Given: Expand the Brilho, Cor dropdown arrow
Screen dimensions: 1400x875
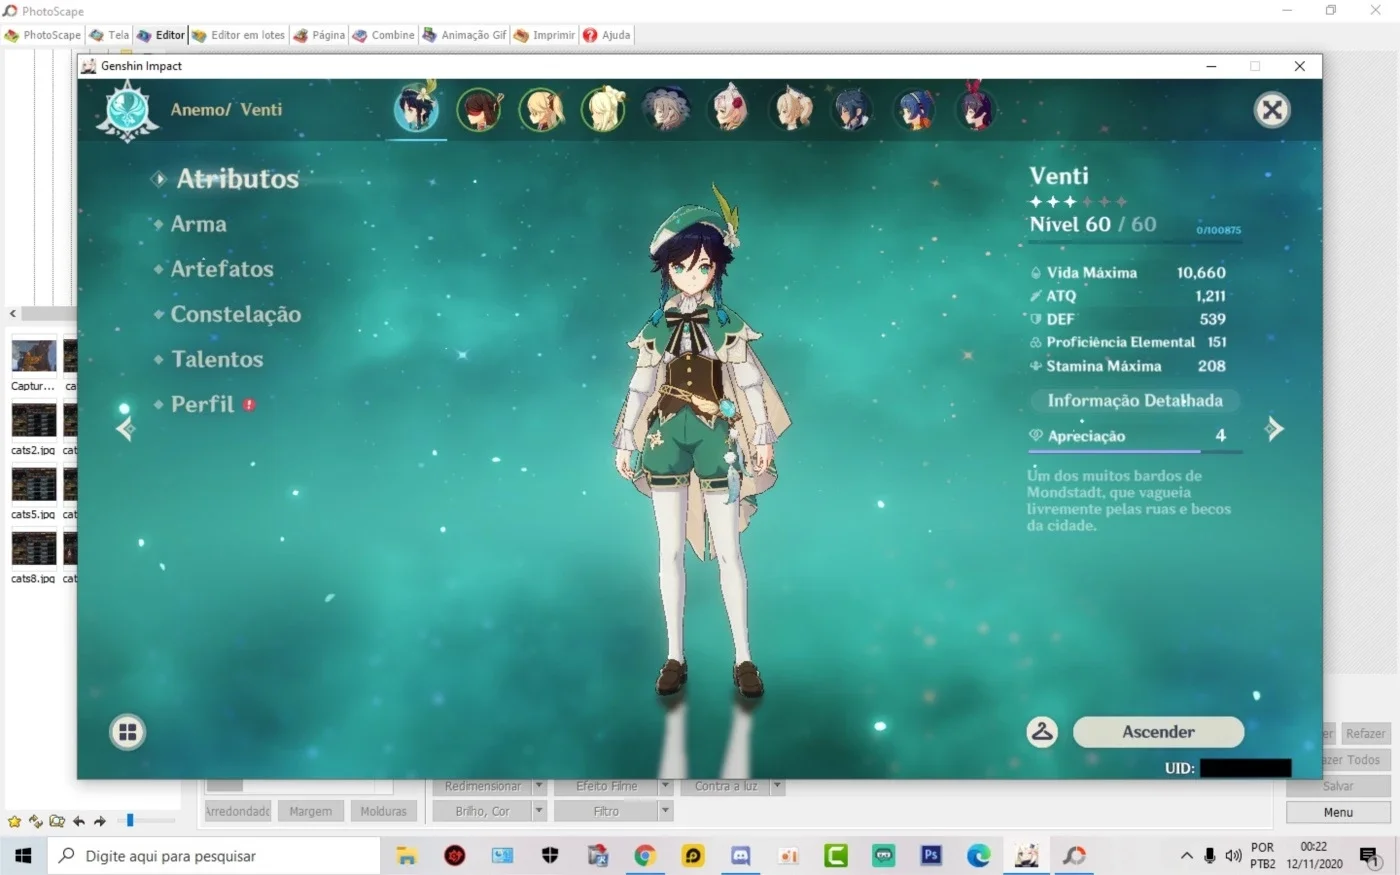Looking at the screenshot, I should tap(539, 811).
